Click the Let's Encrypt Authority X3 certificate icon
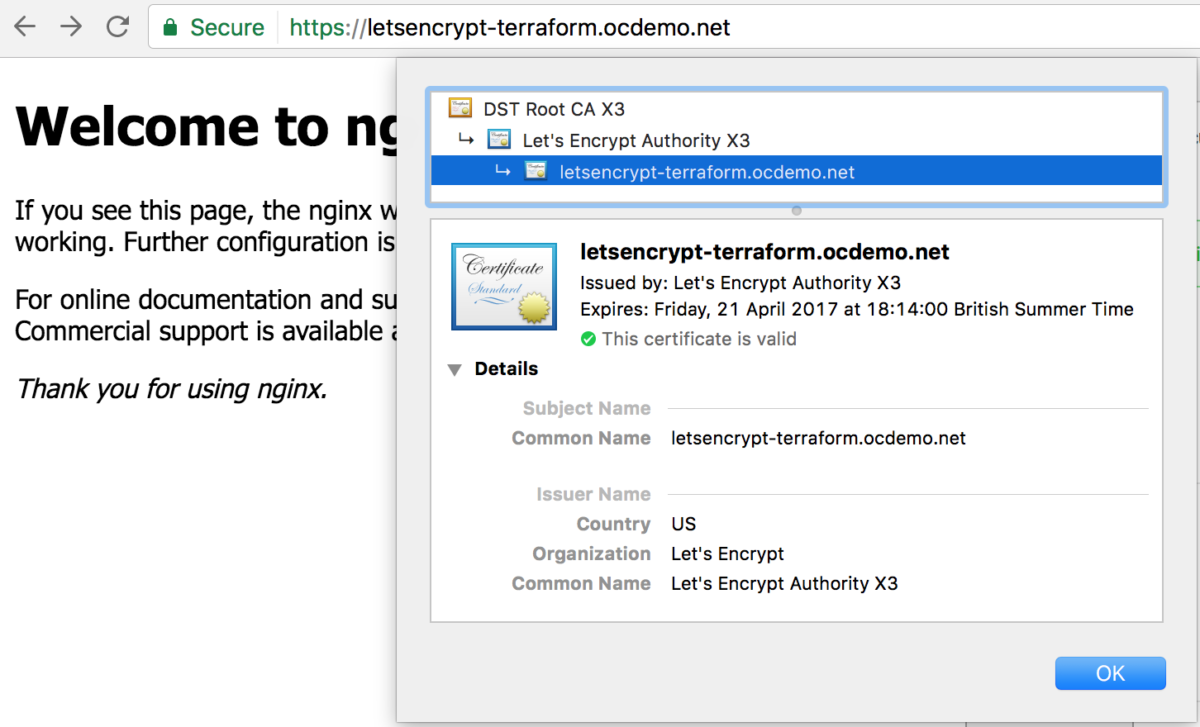The image size is (1200, 727). pyautogui.click(x=499, y=140)
